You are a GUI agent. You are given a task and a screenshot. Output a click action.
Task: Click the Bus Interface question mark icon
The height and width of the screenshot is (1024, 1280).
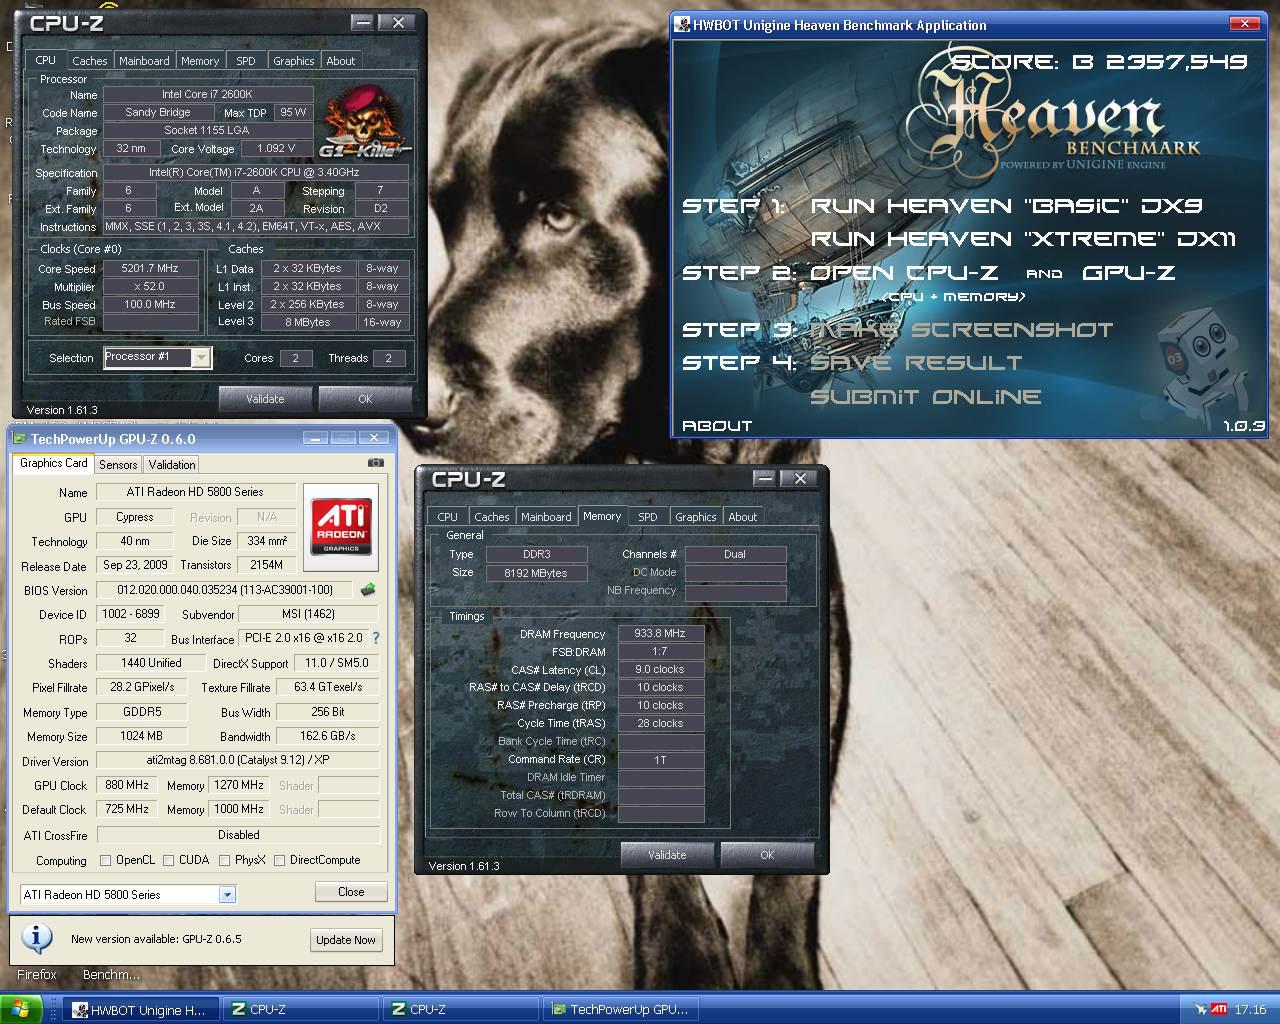pyautogui.click(x=376, y=638)
